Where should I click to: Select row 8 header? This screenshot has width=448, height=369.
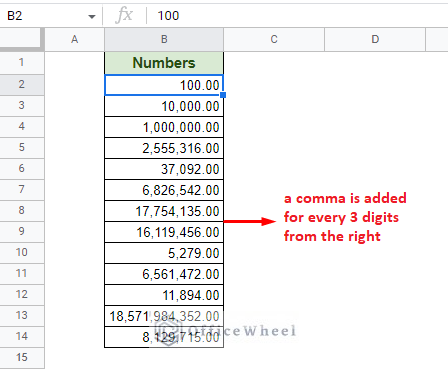[22, 210]
